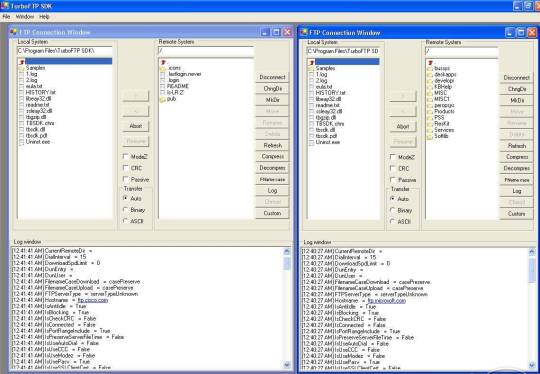Screen dimensions: 540x374
Task: Click ChngDir in the cisco window
Action: 272,89
